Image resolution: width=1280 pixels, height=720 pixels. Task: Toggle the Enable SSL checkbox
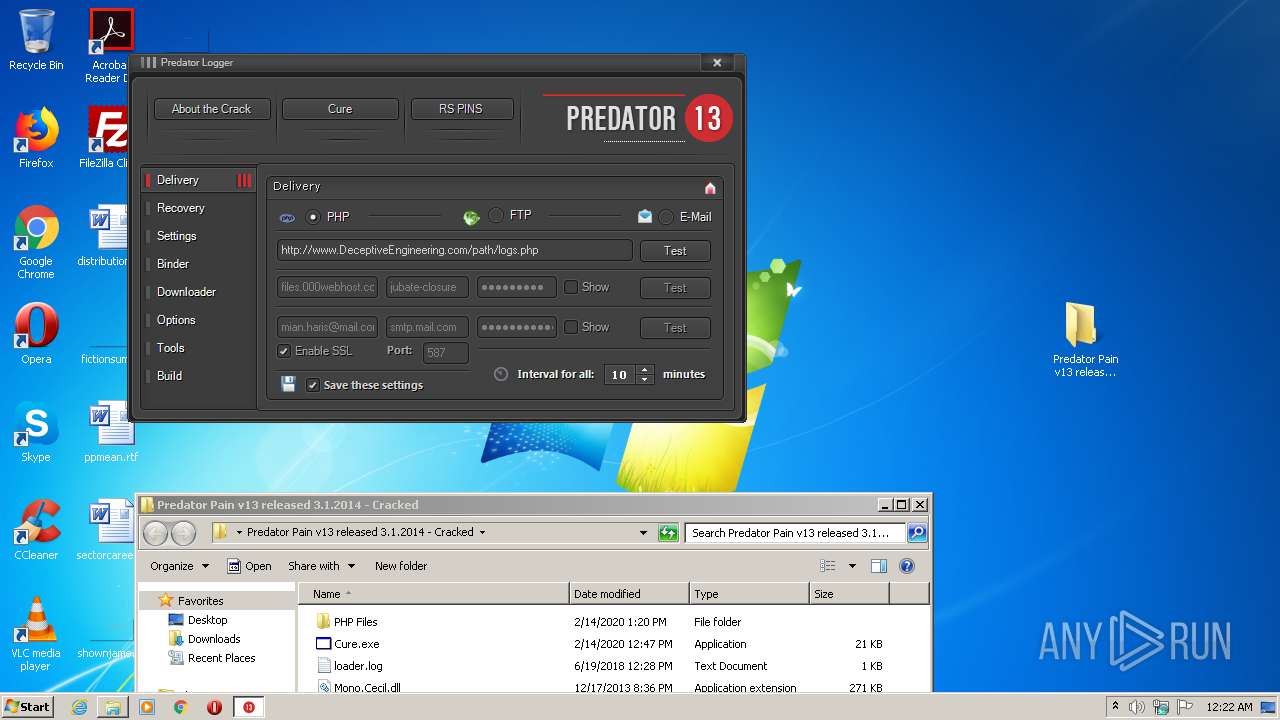284,351
